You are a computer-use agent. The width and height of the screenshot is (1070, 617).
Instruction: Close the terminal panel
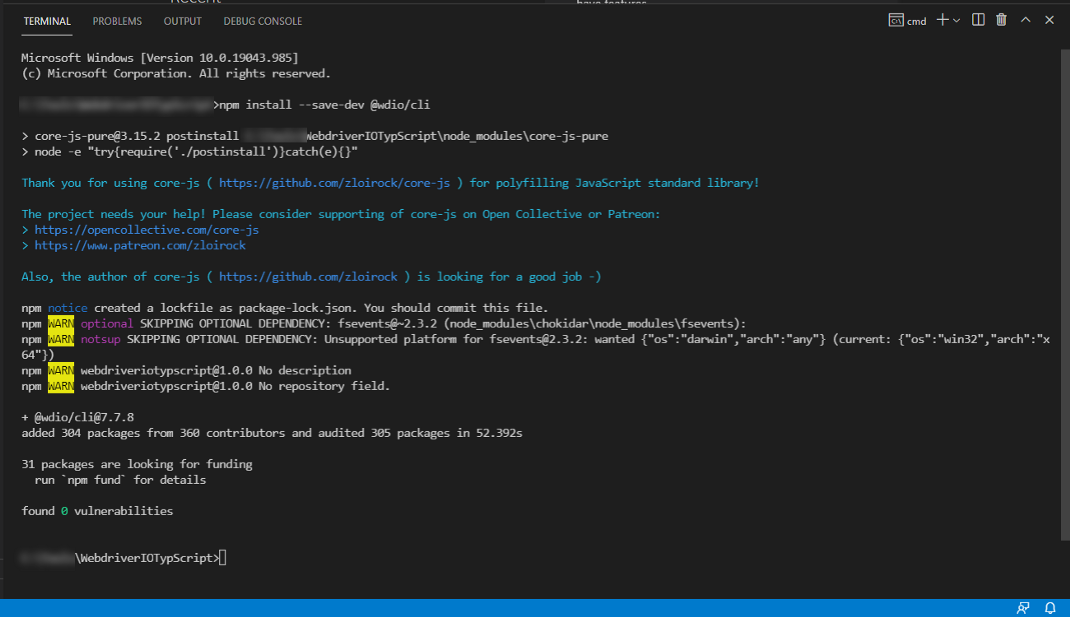(x=1049, y=20)
